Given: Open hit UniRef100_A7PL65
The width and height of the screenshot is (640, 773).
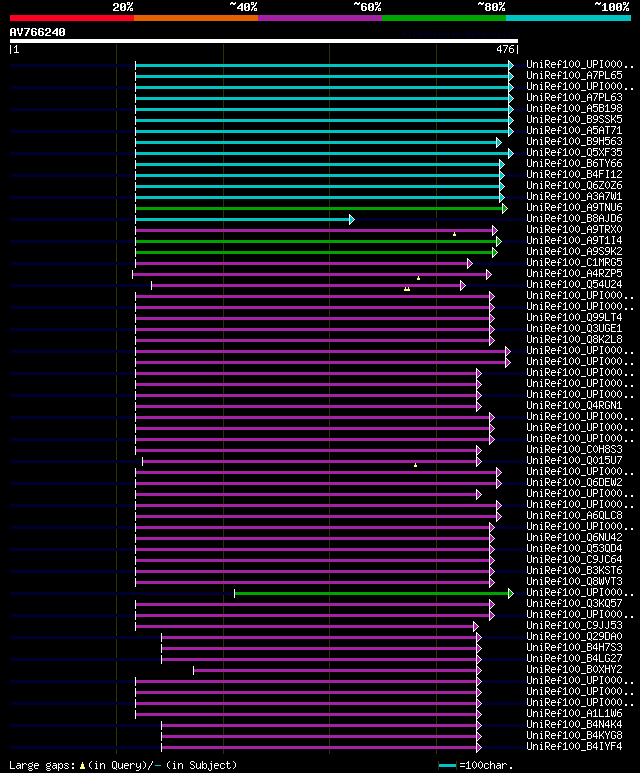Looking at the screenshot, I should [574, 75].
